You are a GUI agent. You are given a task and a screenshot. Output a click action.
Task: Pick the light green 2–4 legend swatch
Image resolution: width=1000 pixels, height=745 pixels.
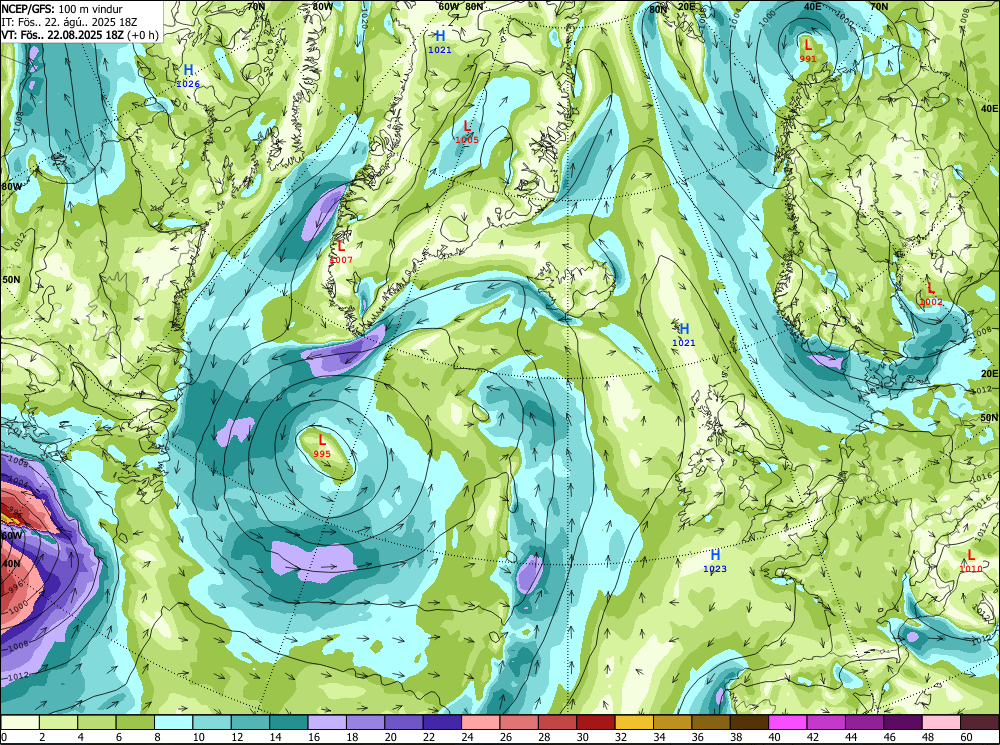coord(59,722)
